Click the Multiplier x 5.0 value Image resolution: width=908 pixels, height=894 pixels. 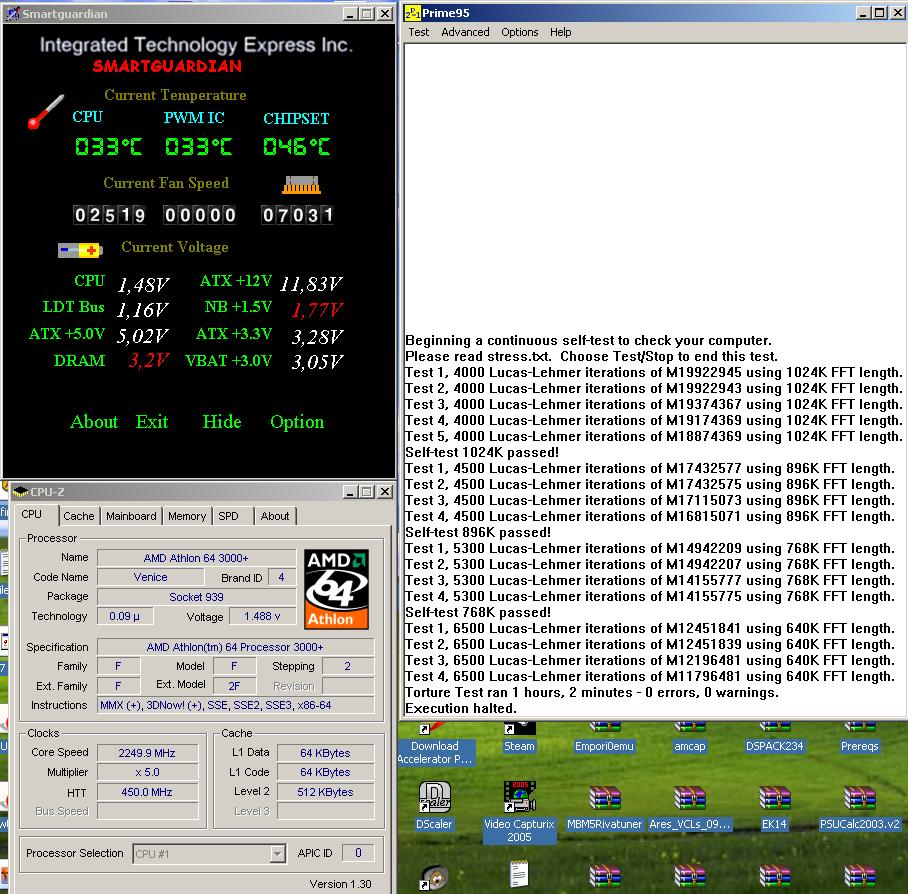click(147, 772)
